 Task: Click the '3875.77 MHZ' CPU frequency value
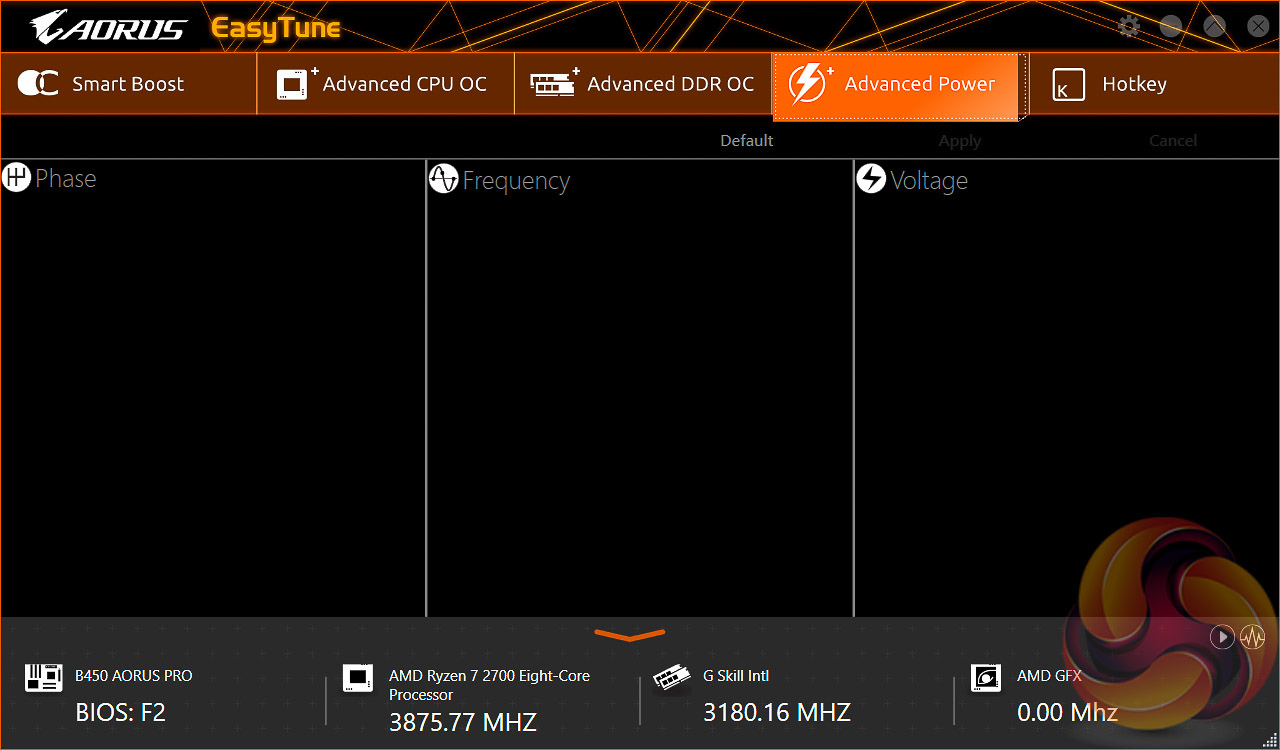463,722
